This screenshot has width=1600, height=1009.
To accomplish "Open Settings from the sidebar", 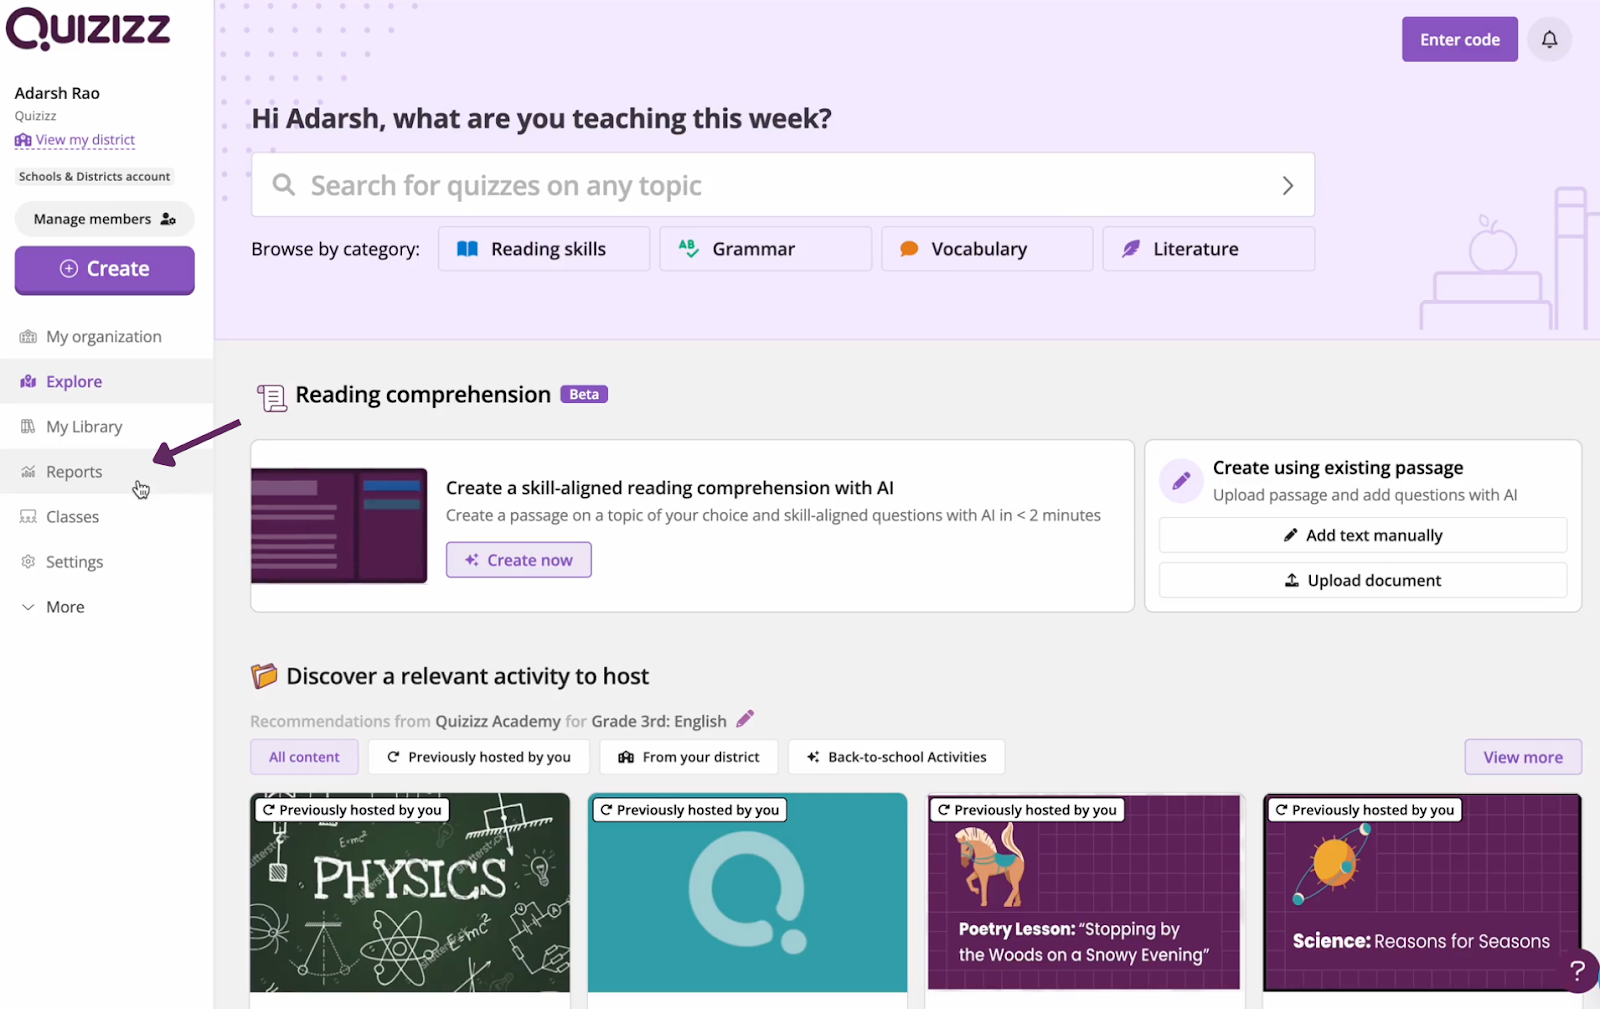I will (106, 562).
